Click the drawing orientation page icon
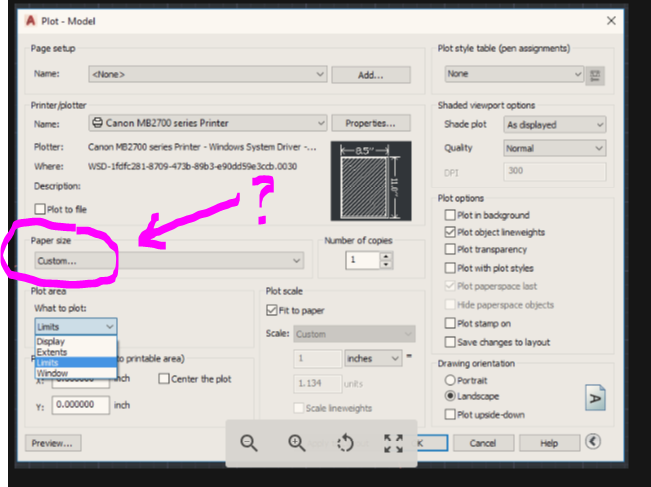The width and height of the screenshot is (651, 487). click(595, 397)
